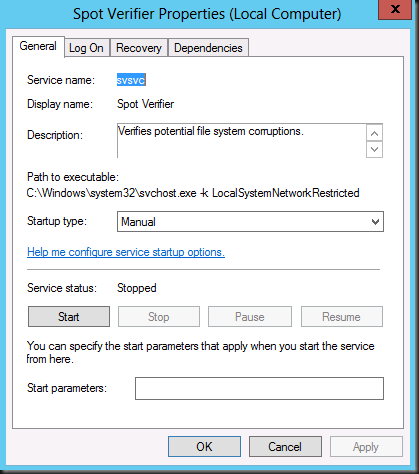
Task: Click the description scroll down arrow
Action: [374, 149]
